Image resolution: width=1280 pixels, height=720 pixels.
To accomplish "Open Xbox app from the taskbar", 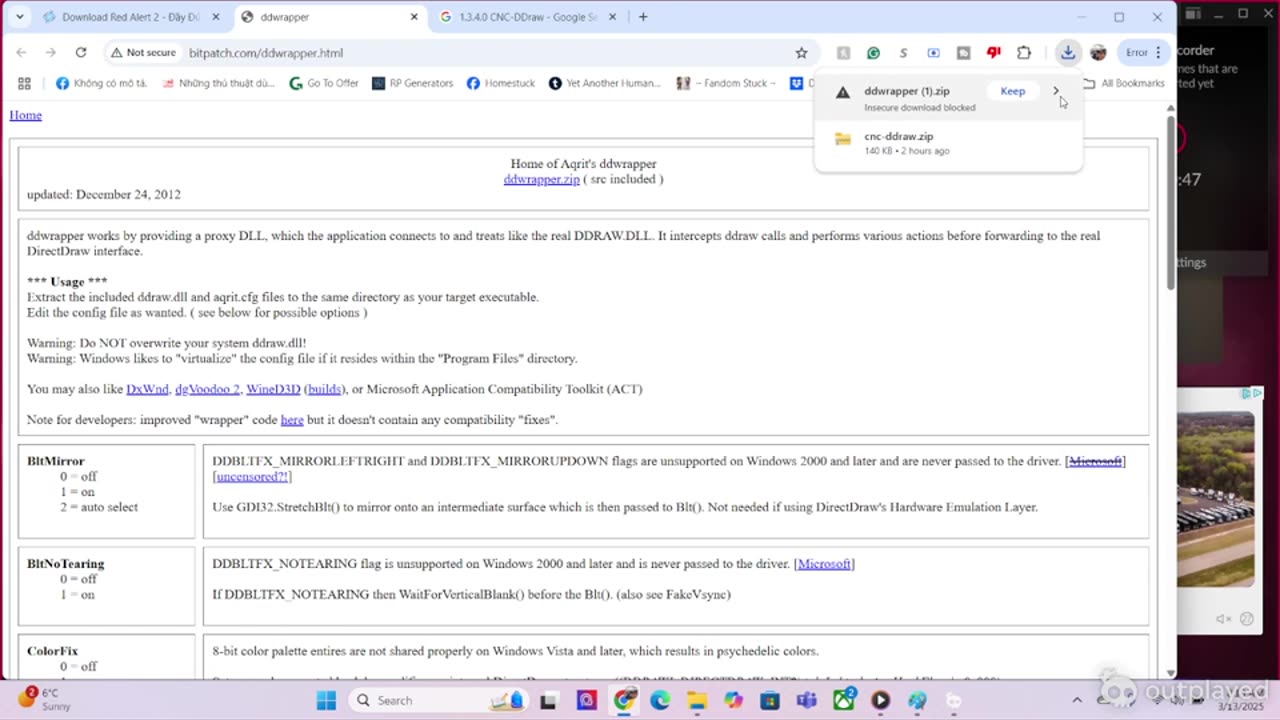I will point(844,700).
